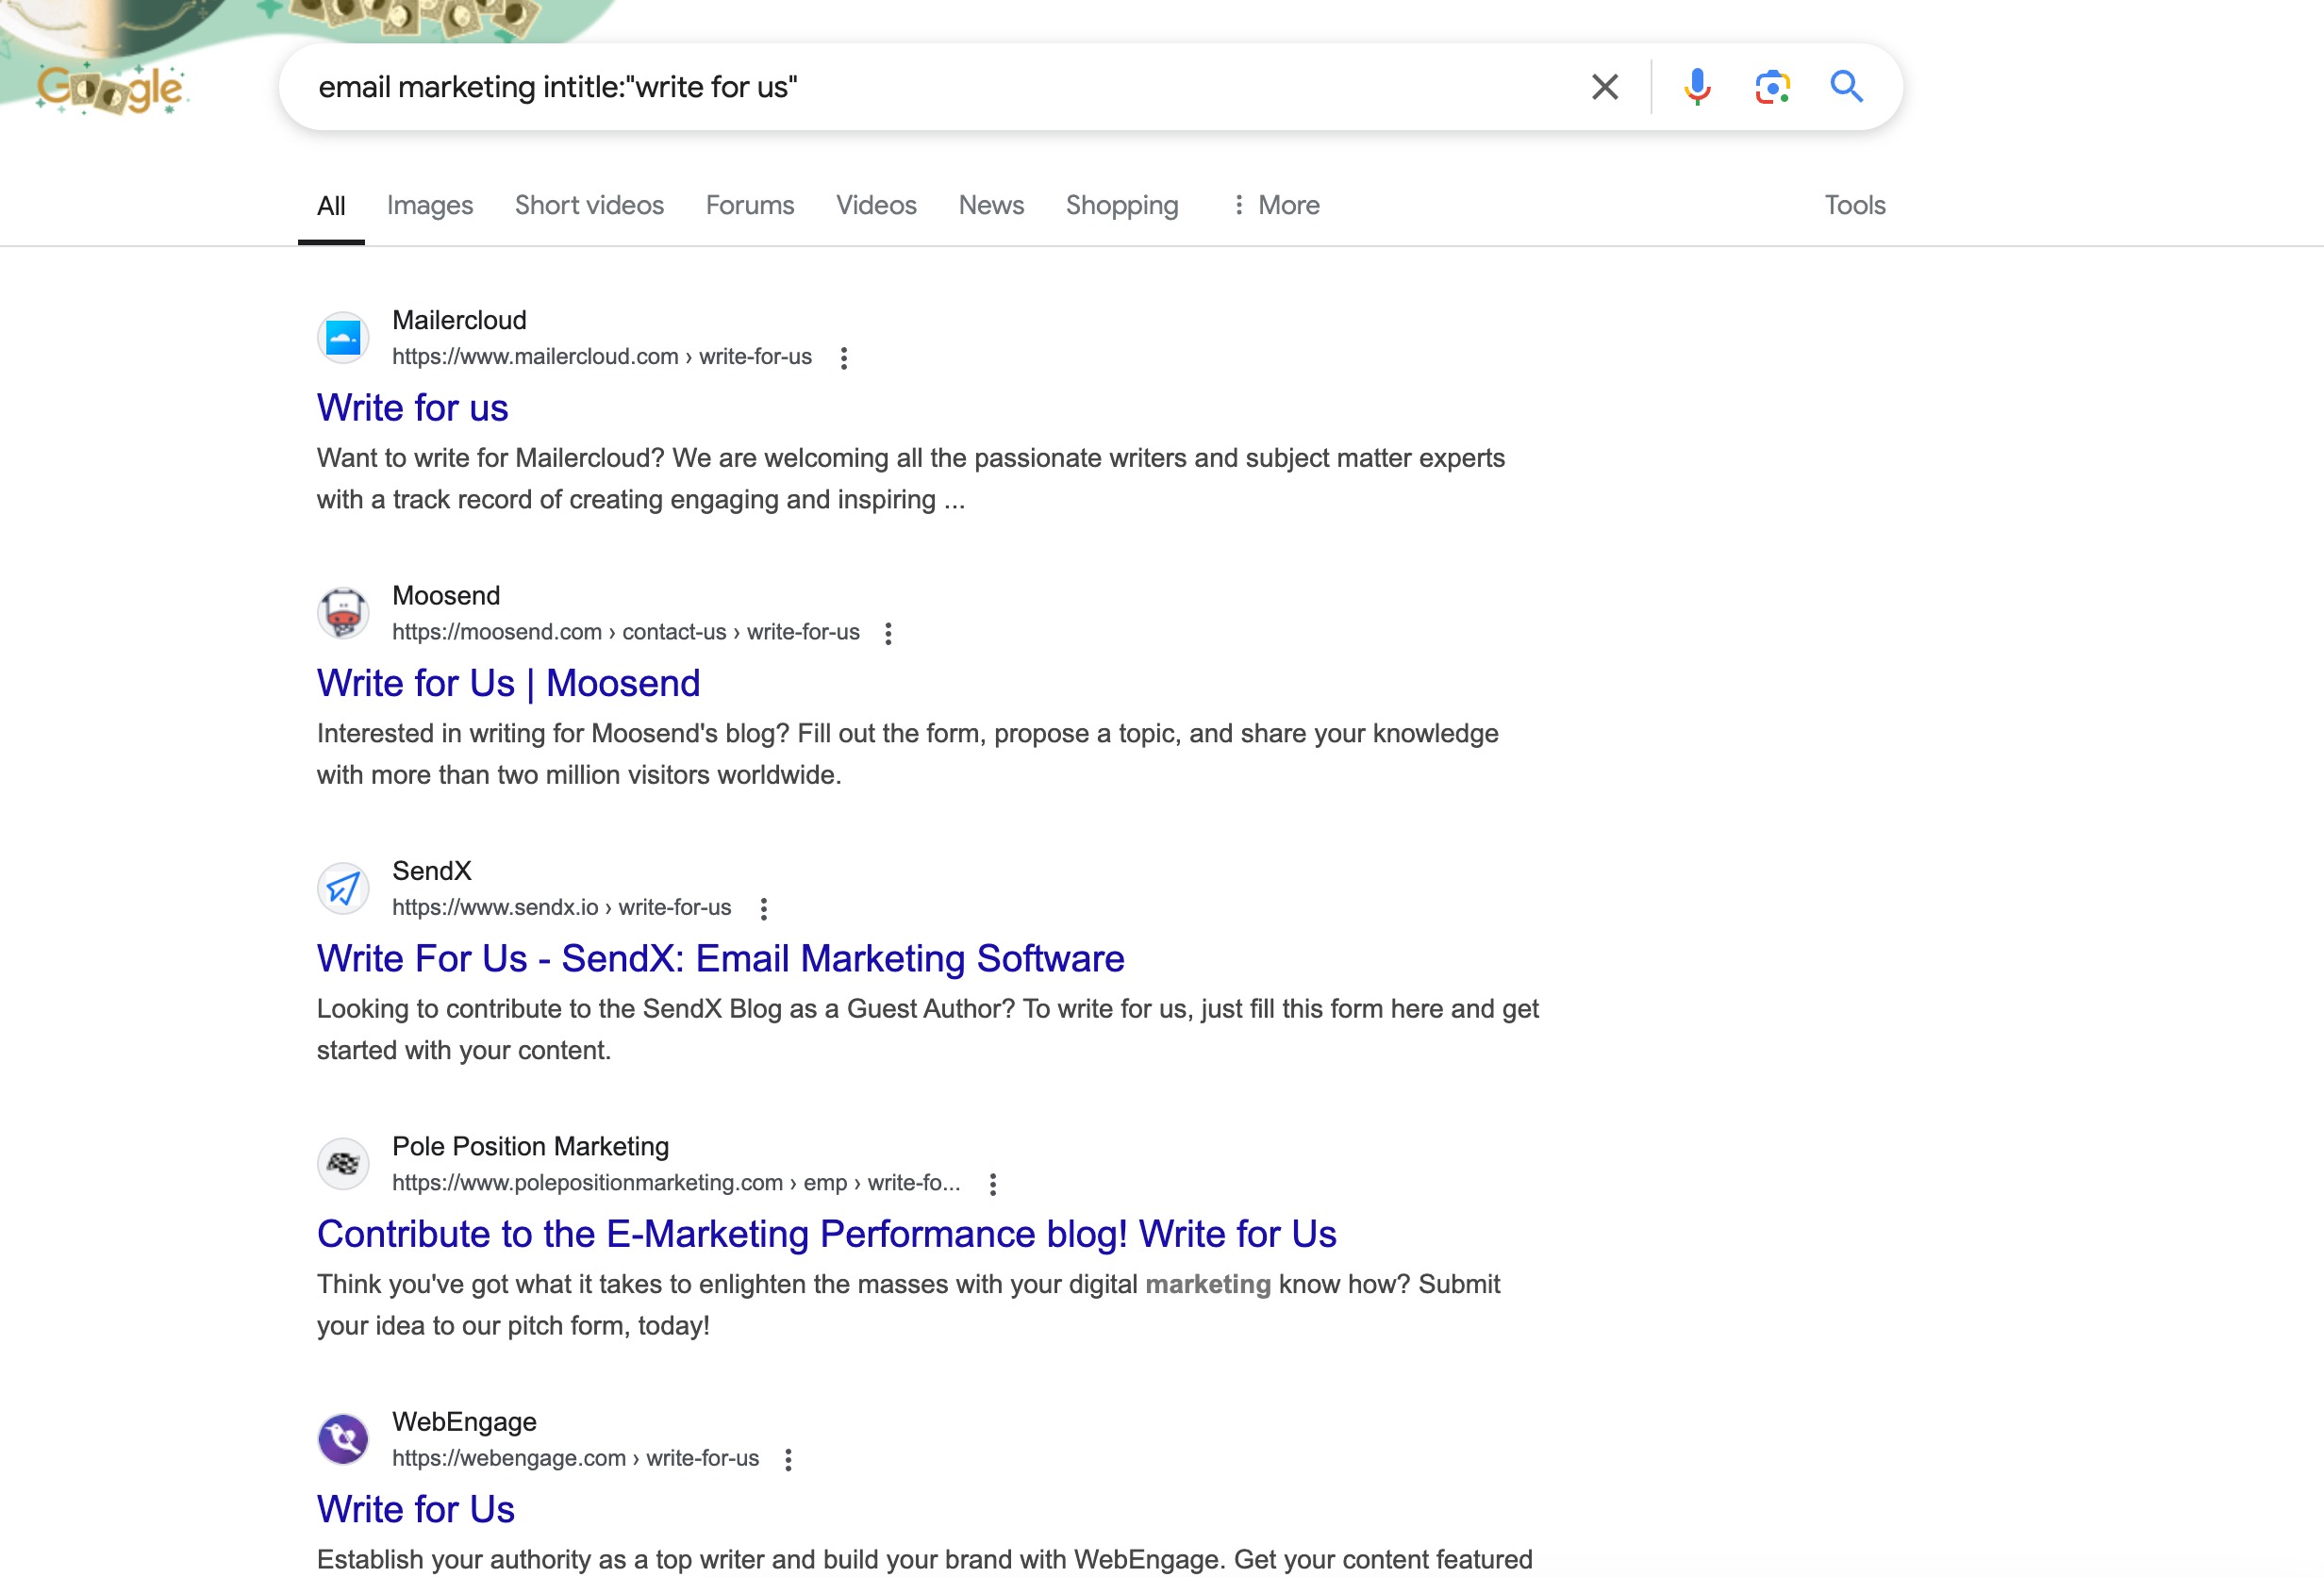2324x1577 pixels.
Task: Start a voice search with the microphone icon
Action: pyautogui.click(x=1696, y=86)
